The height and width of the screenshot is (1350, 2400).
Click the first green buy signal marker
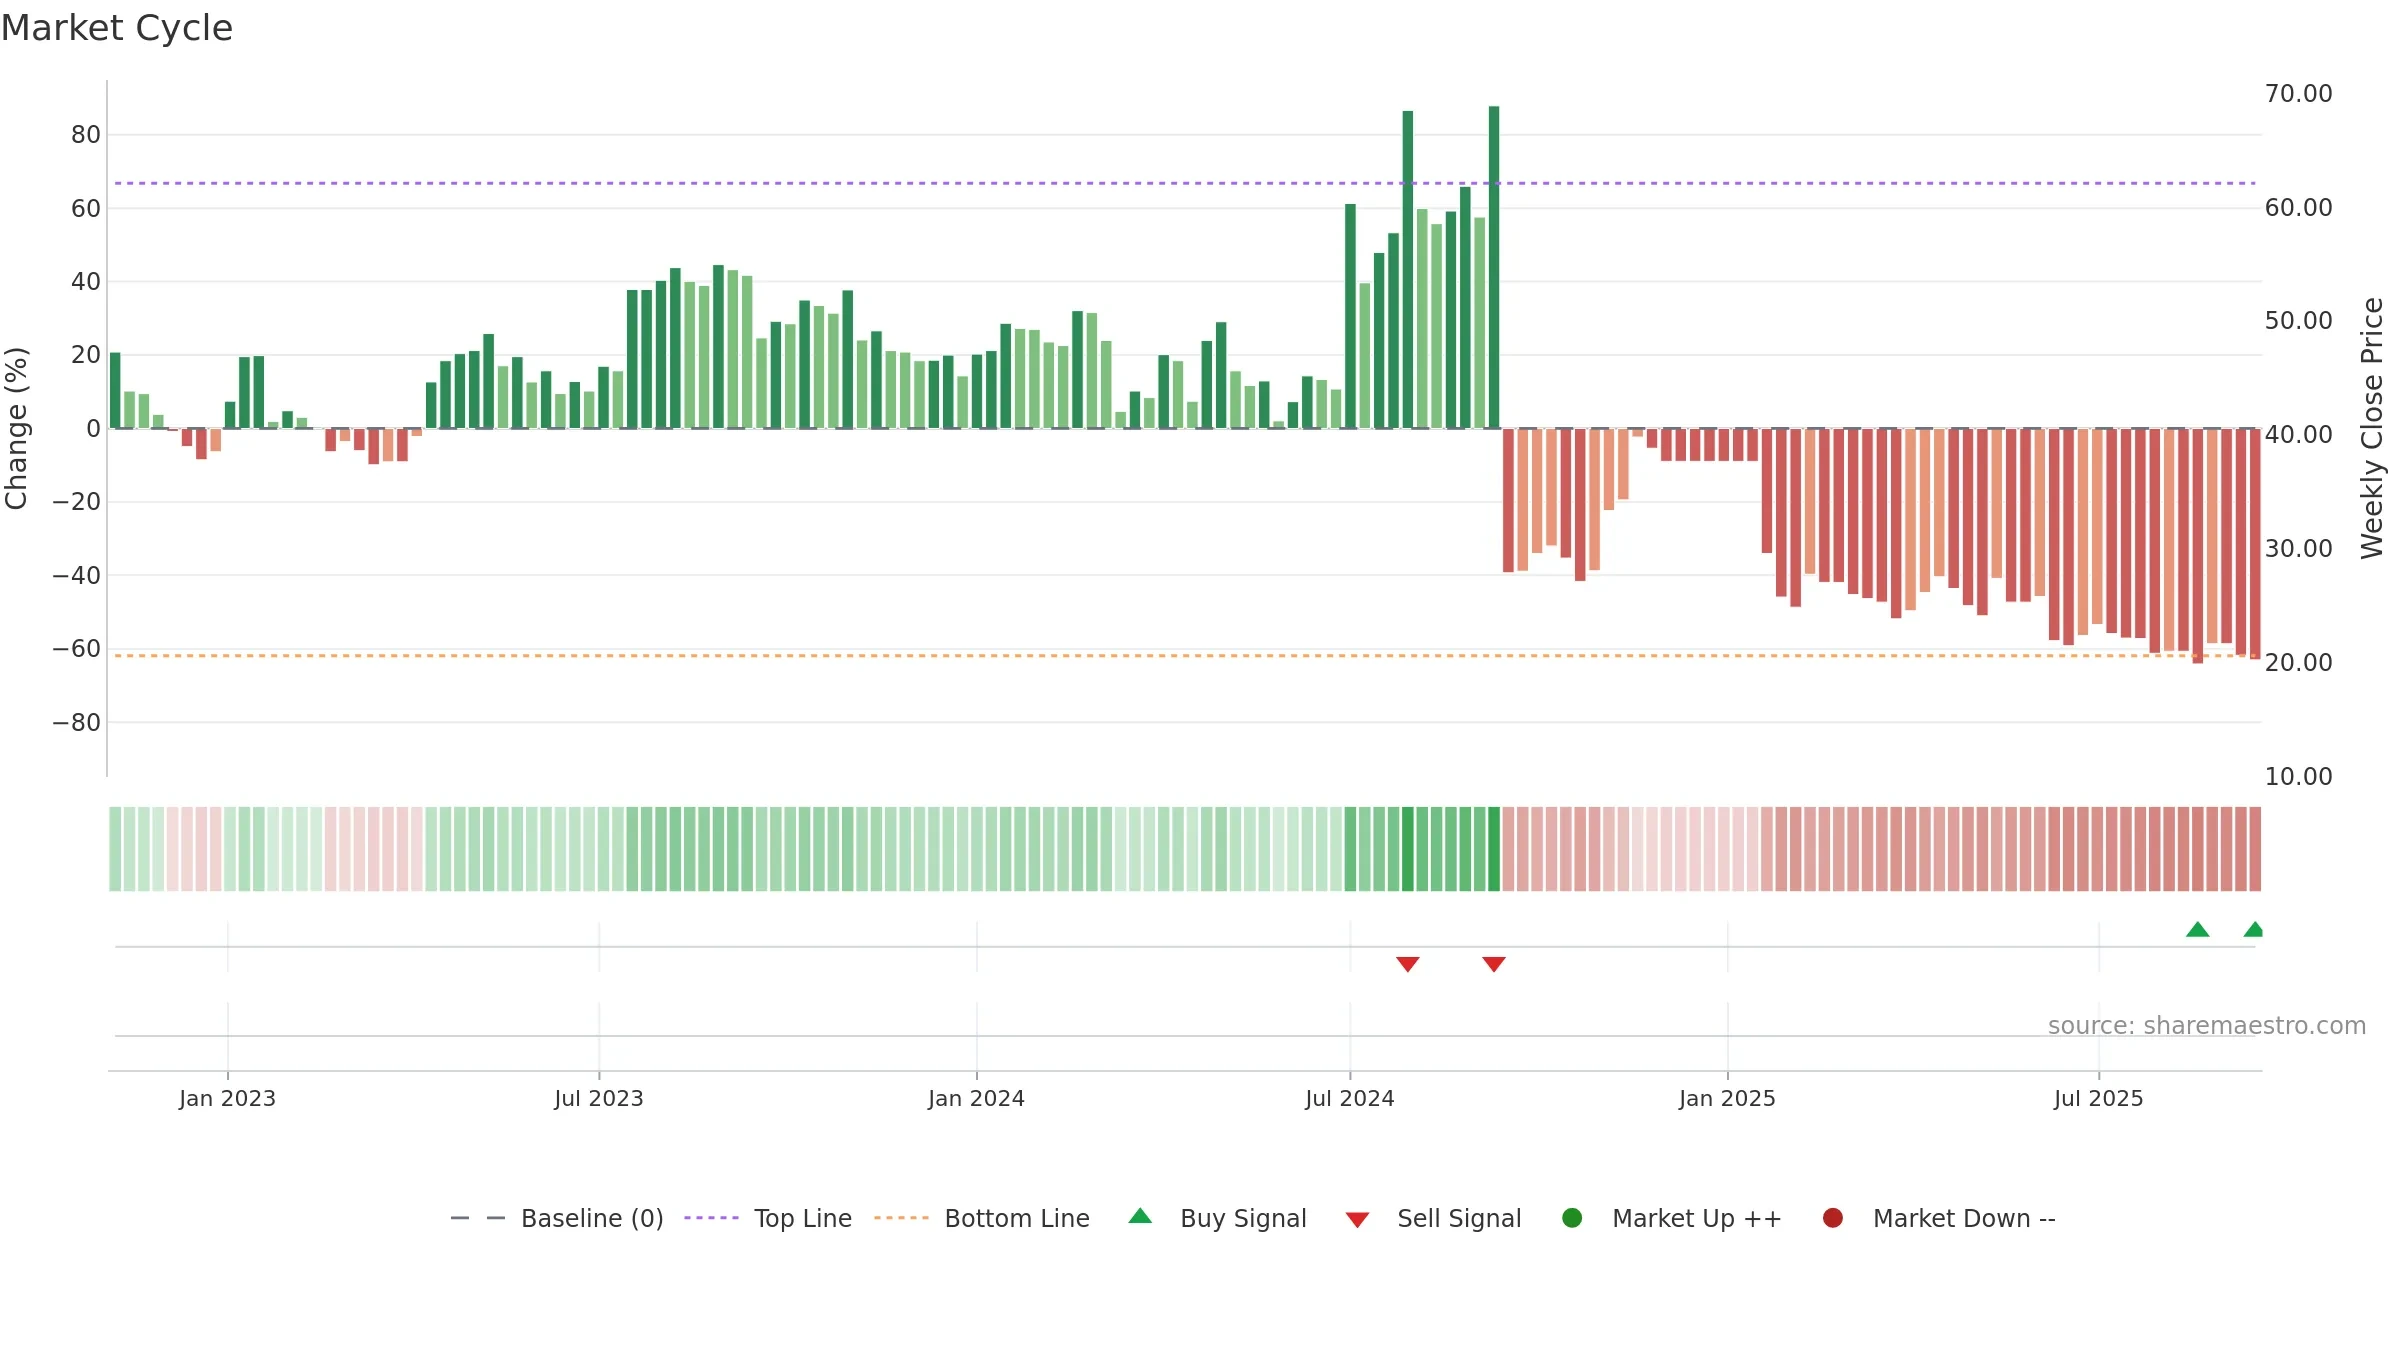tap(2198, 929)
